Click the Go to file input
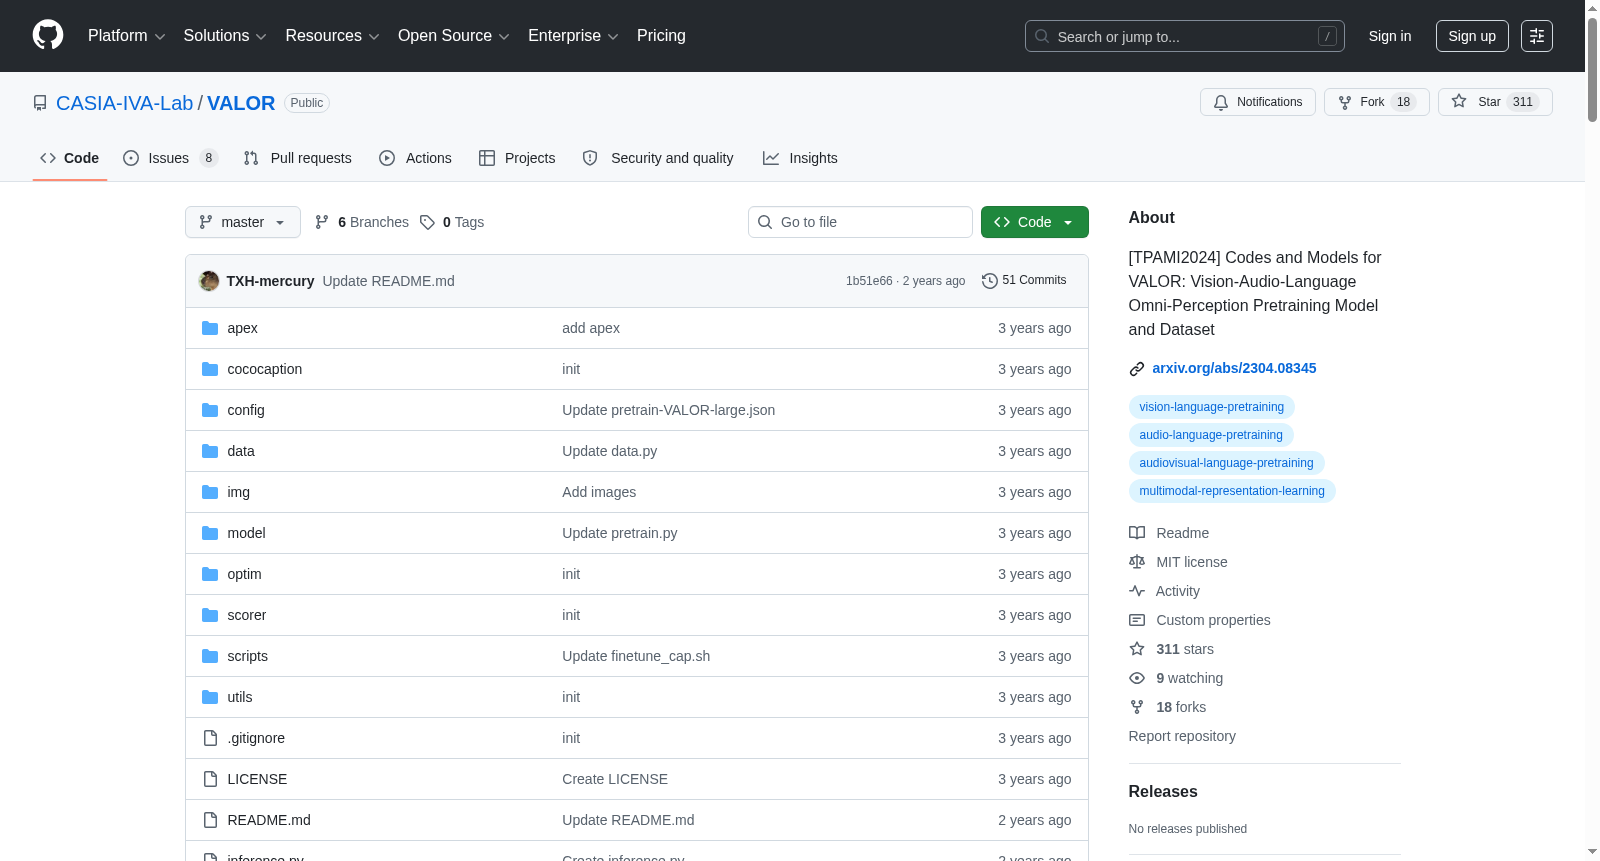Screen dimensions: 1600x861 [860, 222]
